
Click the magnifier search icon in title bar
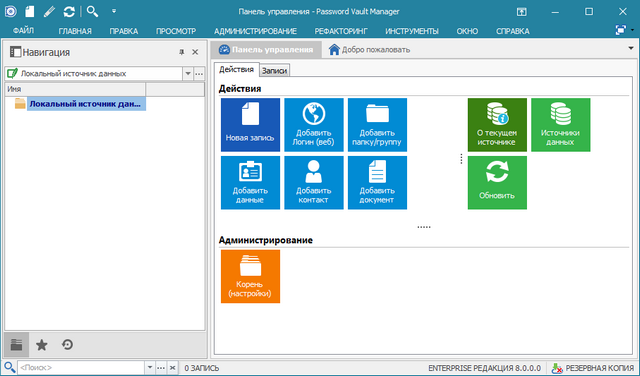point(92,11)
